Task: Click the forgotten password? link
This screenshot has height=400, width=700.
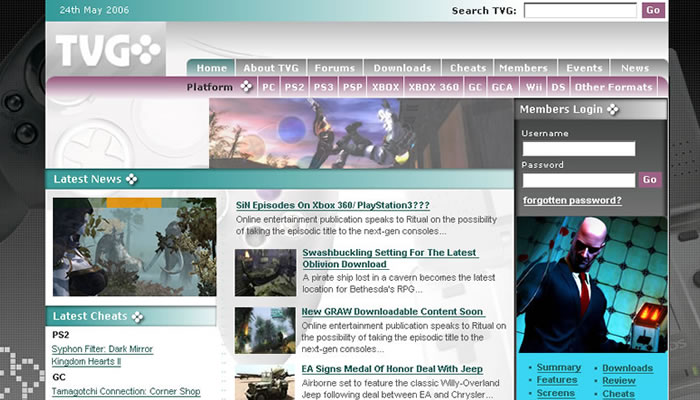Action: point(572,200)
